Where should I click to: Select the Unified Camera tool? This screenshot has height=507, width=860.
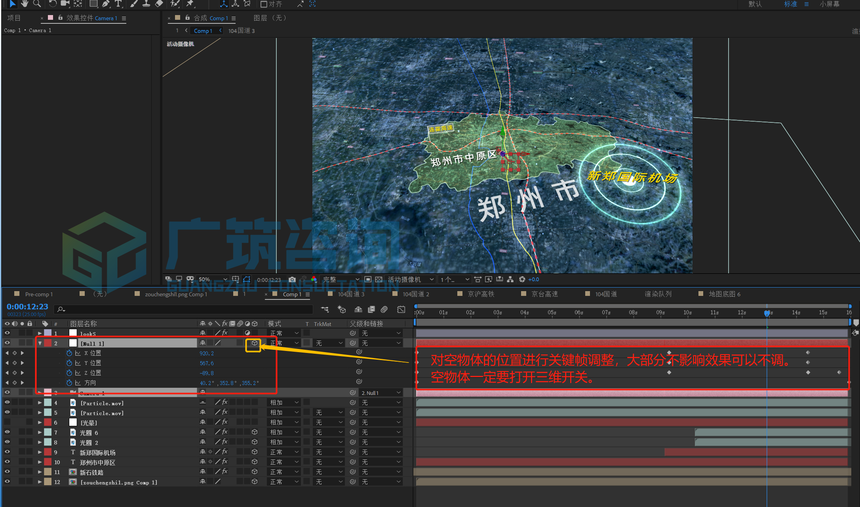(x=65, y=3)
